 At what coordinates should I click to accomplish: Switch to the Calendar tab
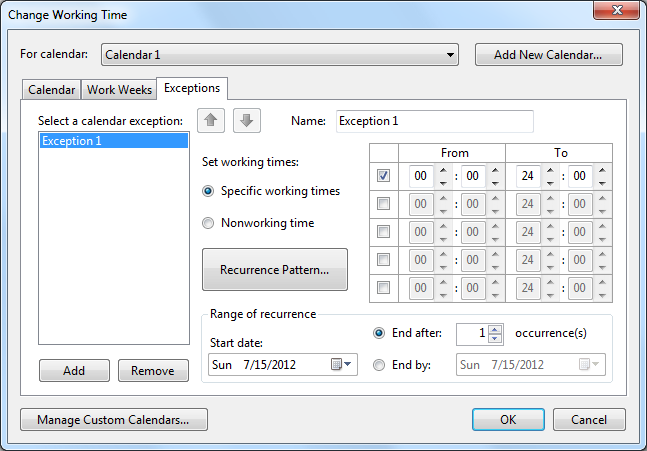coord(51,90)
